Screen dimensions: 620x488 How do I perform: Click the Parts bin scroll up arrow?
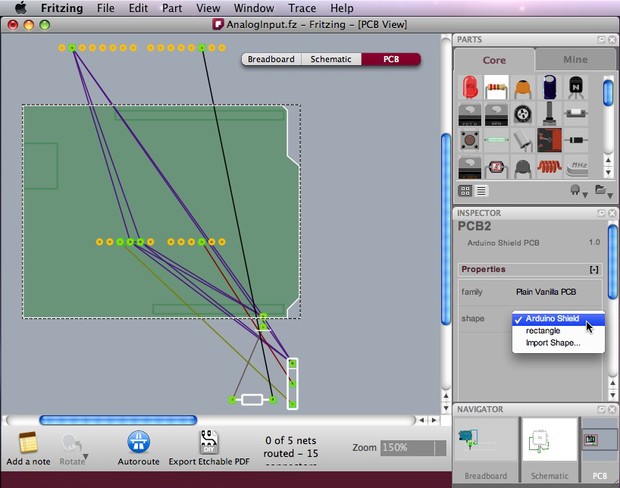point(609,160)
